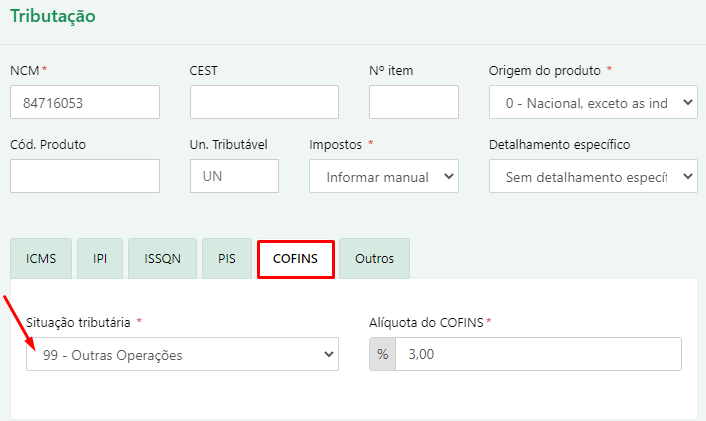
Task: Click the percent symbol beside the alíquota field
Action: pyautogui.click(x=382, y=354)
